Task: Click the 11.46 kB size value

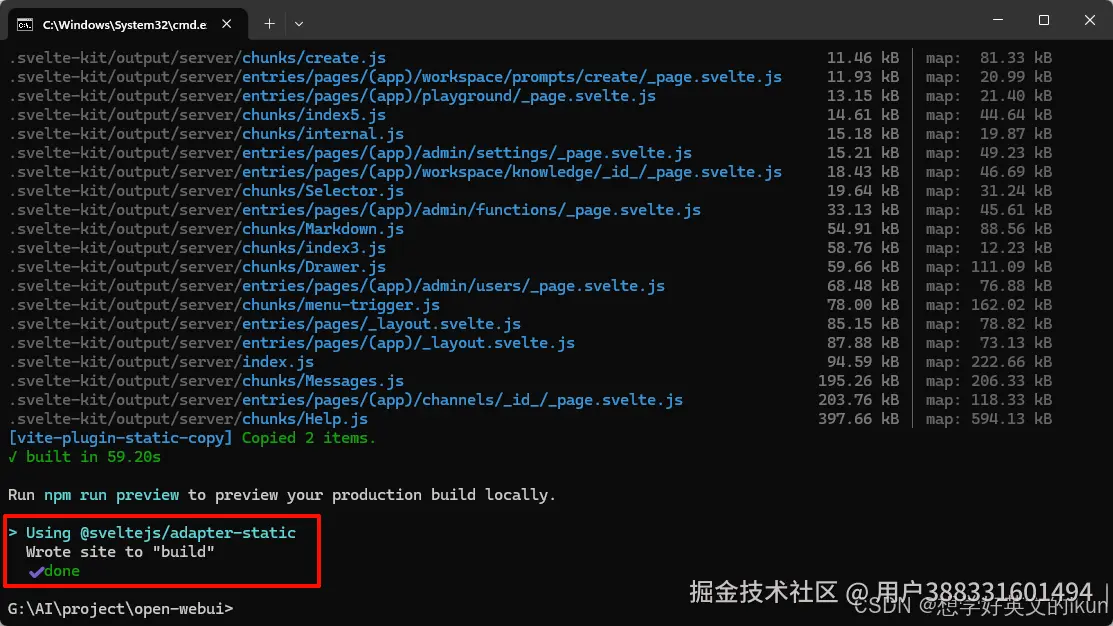Action: click(x=862, y=58)
